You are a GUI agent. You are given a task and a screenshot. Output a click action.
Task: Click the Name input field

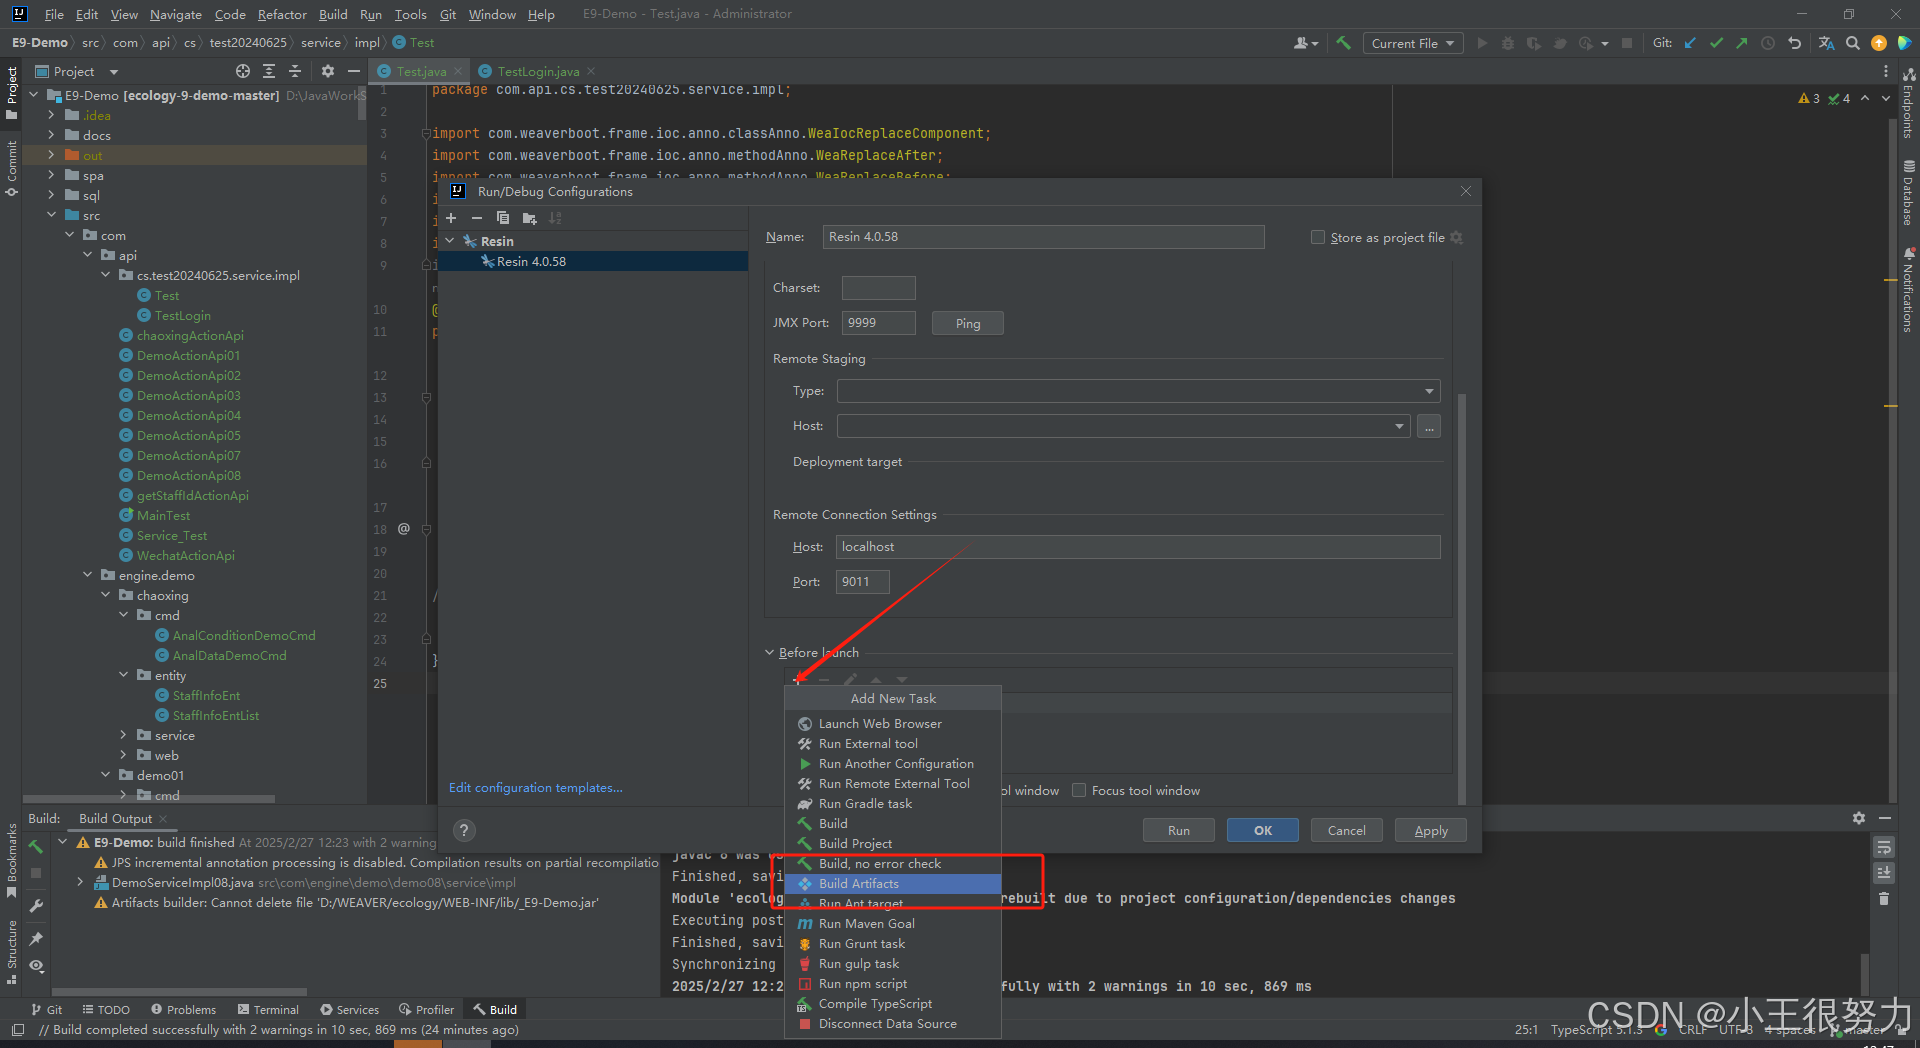tap(1044, 237)
